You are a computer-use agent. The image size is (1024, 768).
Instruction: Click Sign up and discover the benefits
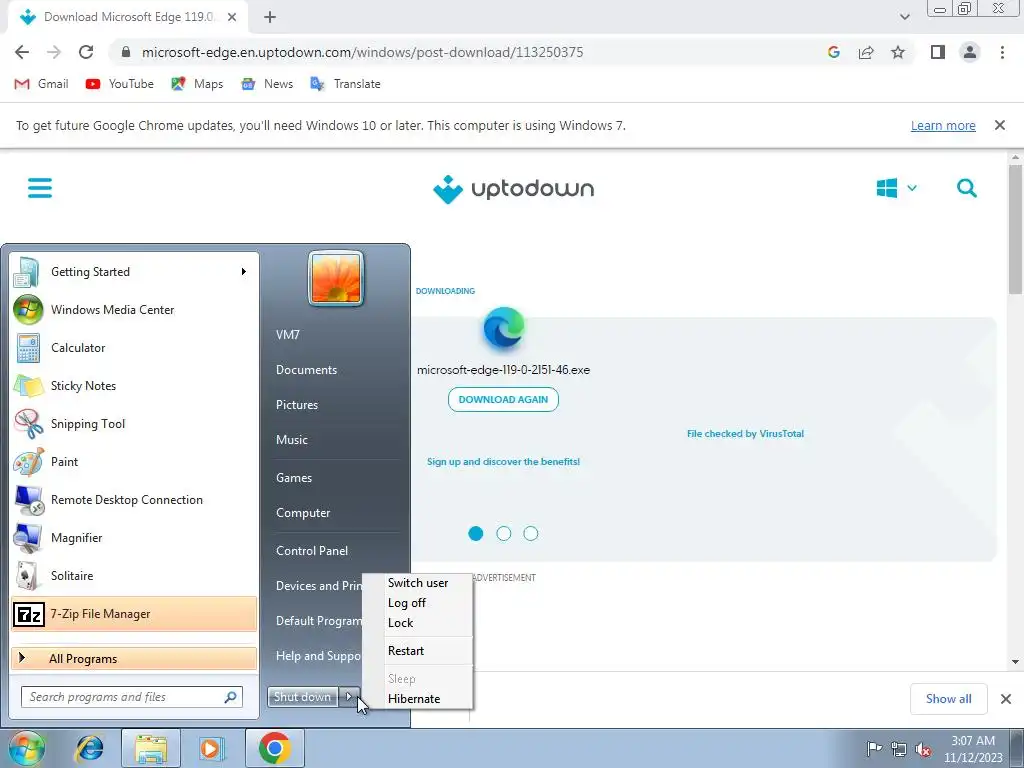coord(503,462)
